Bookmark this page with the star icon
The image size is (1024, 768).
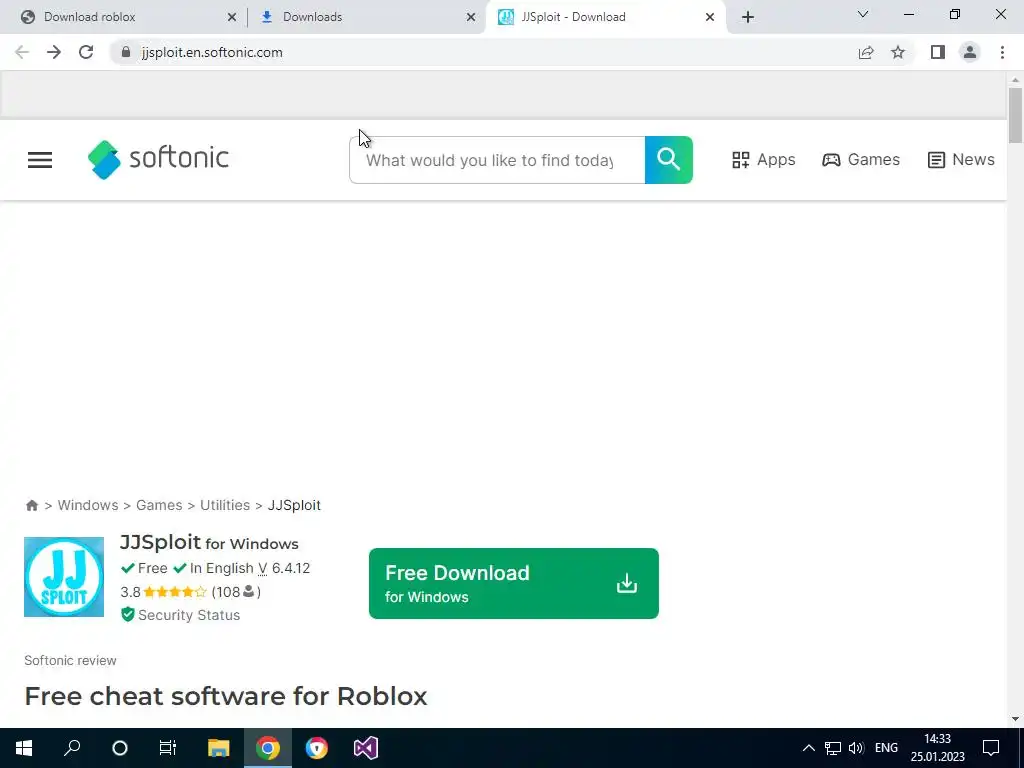pyautogui.click(x=898, y=52)
